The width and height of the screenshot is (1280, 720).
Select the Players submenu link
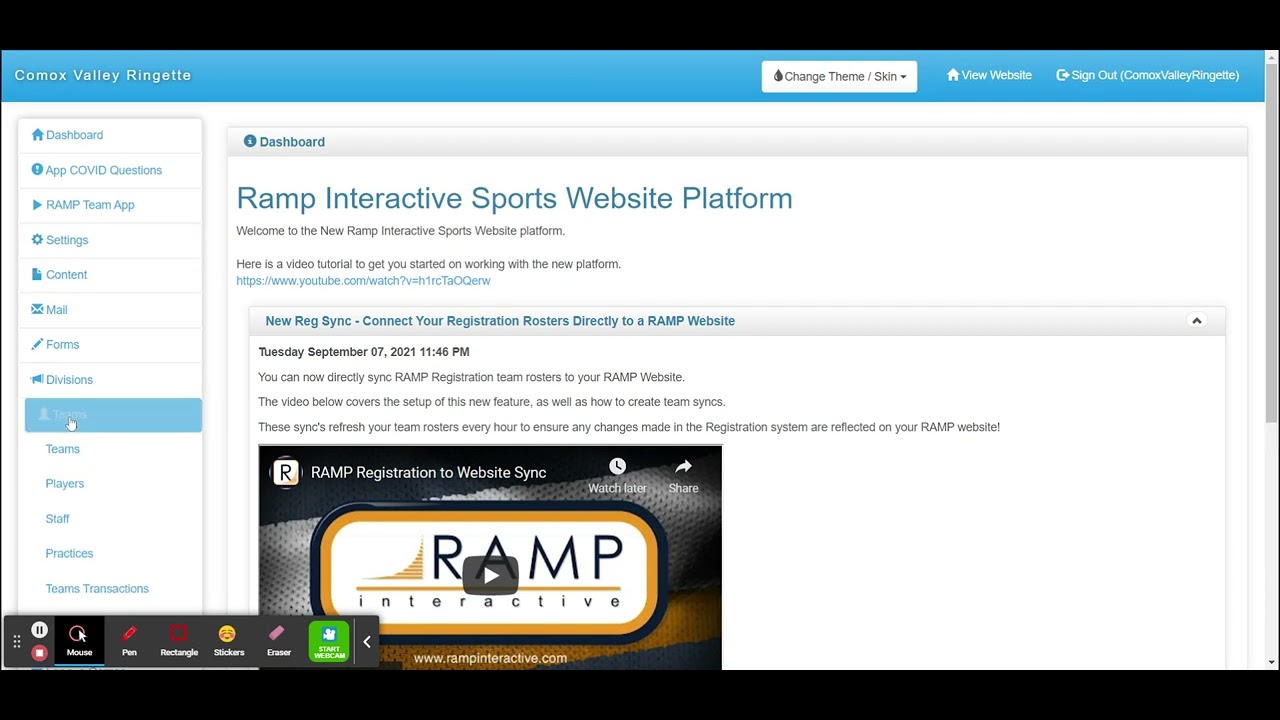tap(65, 484)
